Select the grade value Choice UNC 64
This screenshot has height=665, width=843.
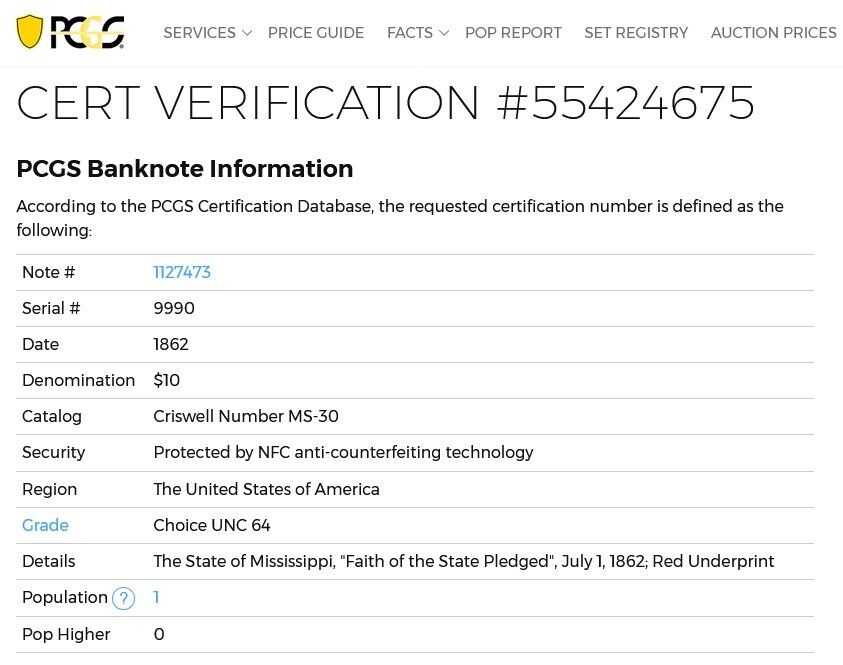coord(211,525)
